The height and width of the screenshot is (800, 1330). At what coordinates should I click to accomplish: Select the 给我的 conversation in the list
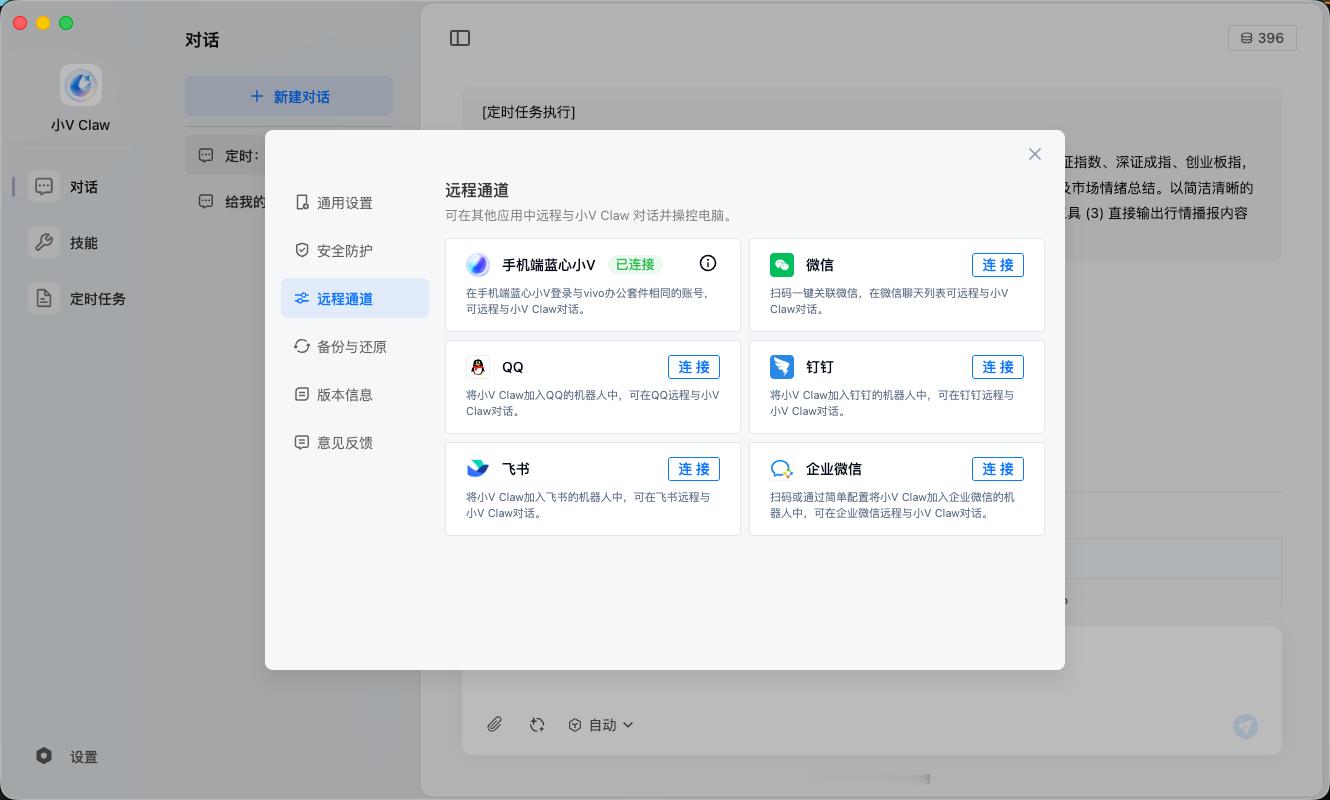(226, 201)
